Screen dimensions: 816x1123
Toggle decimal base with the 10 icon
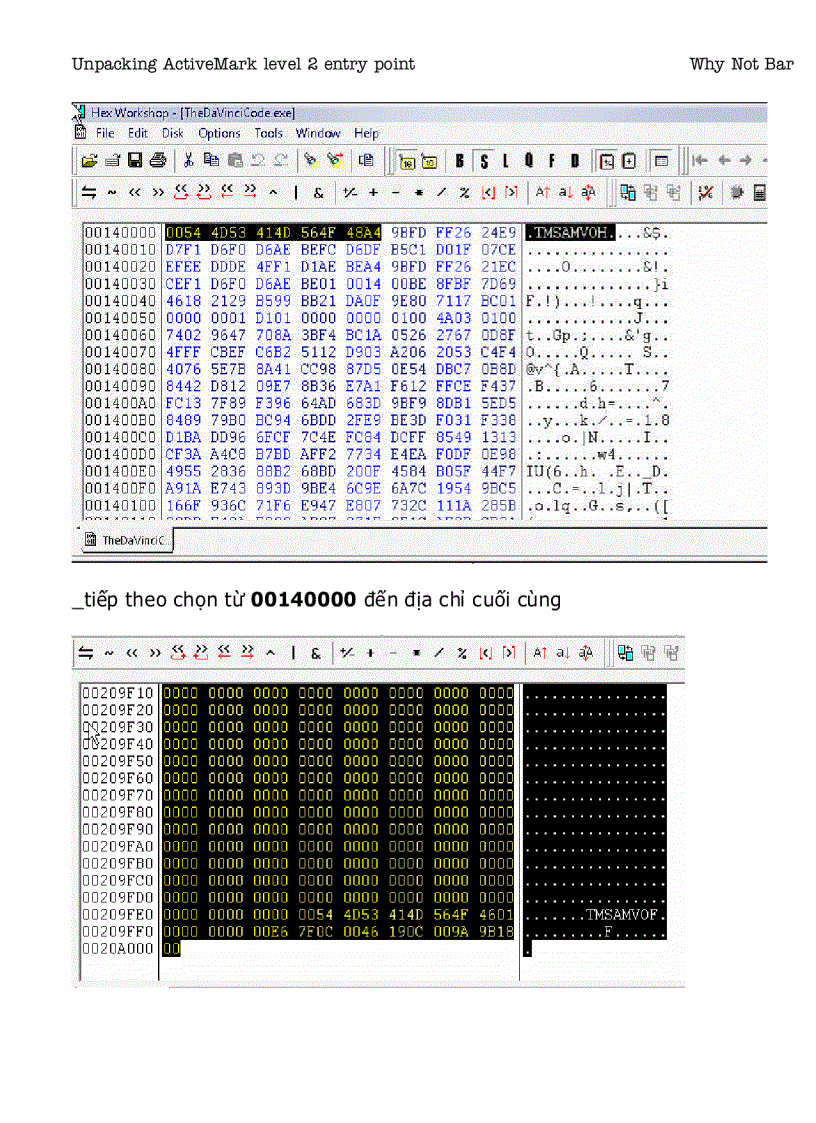pyautogui.click(x=430, y=161)
